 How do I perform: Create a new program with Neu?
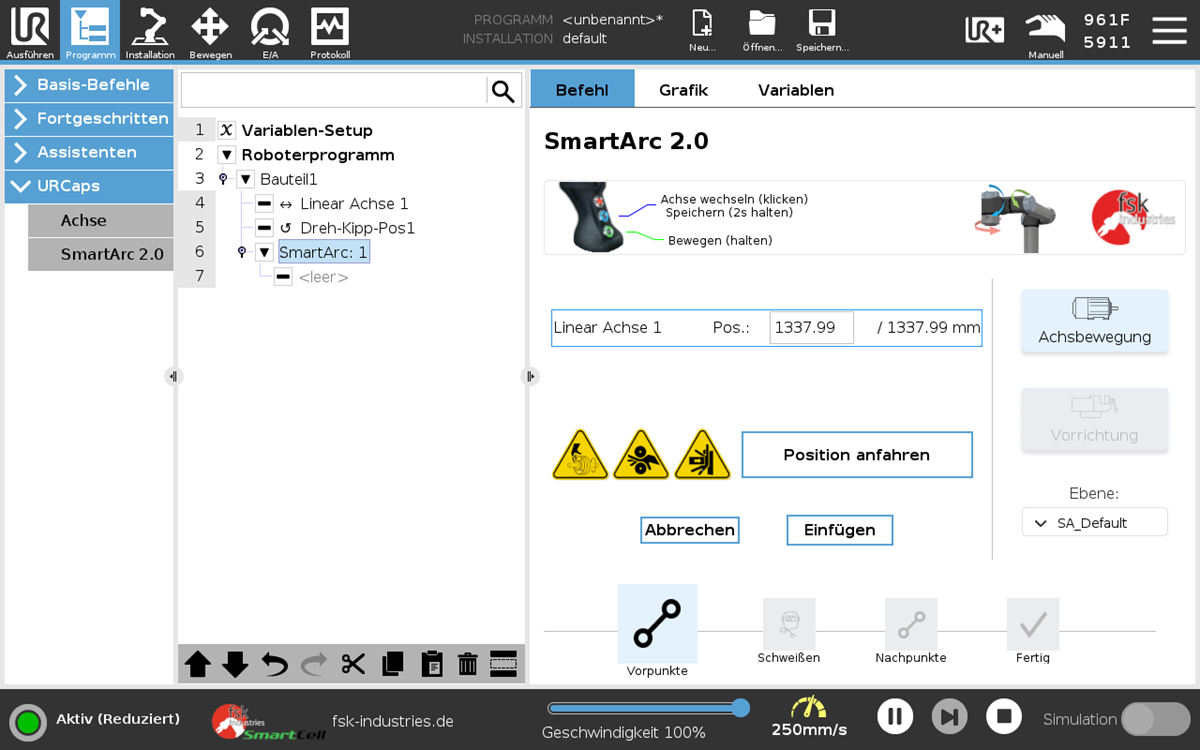703,30
